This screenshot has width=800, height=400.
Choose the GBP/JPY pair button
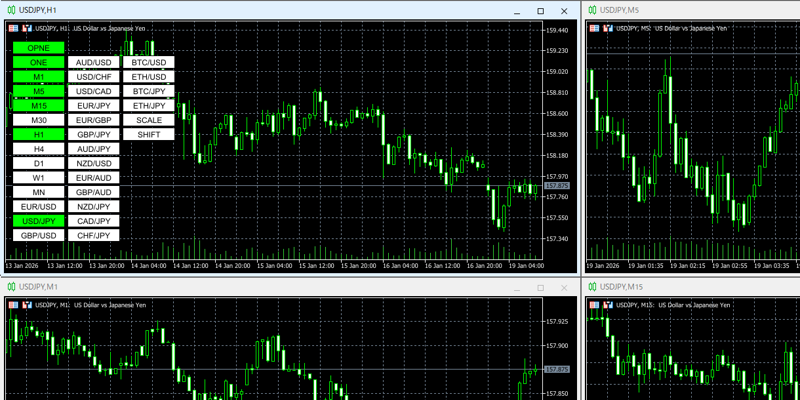coord(94,134)
